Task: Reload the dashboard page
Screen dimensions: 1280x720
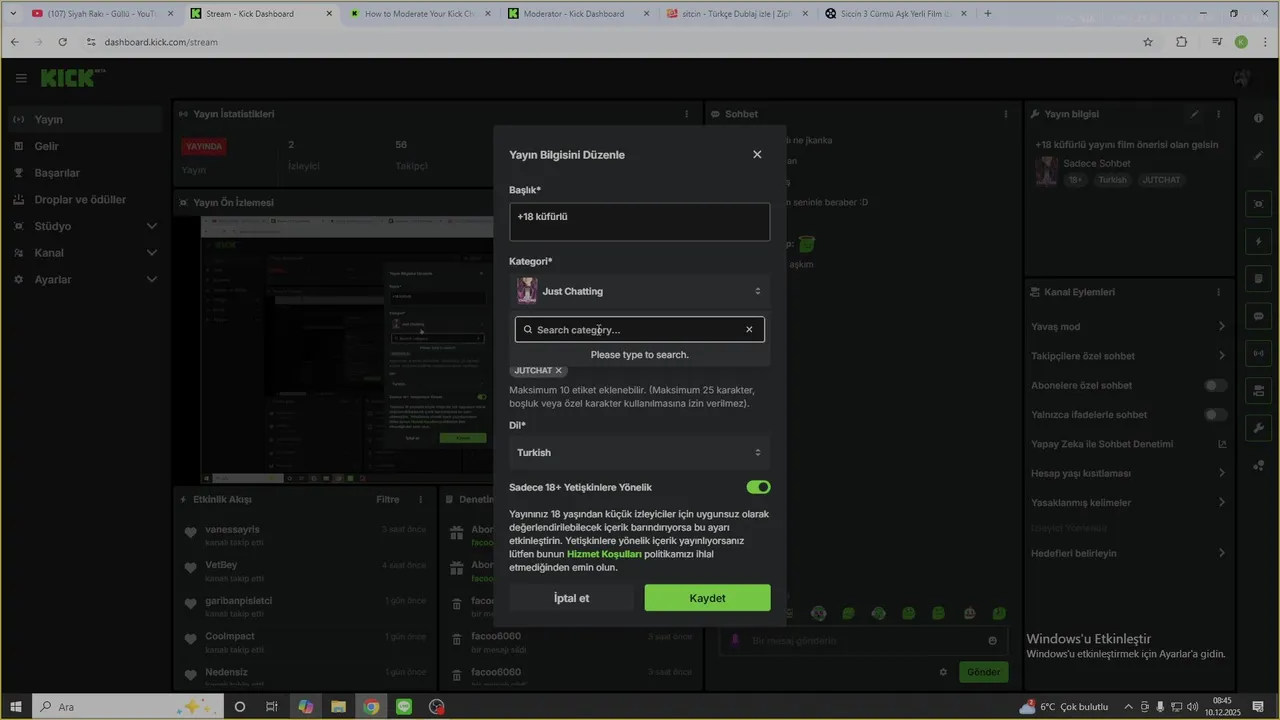Action: [63, 42]
